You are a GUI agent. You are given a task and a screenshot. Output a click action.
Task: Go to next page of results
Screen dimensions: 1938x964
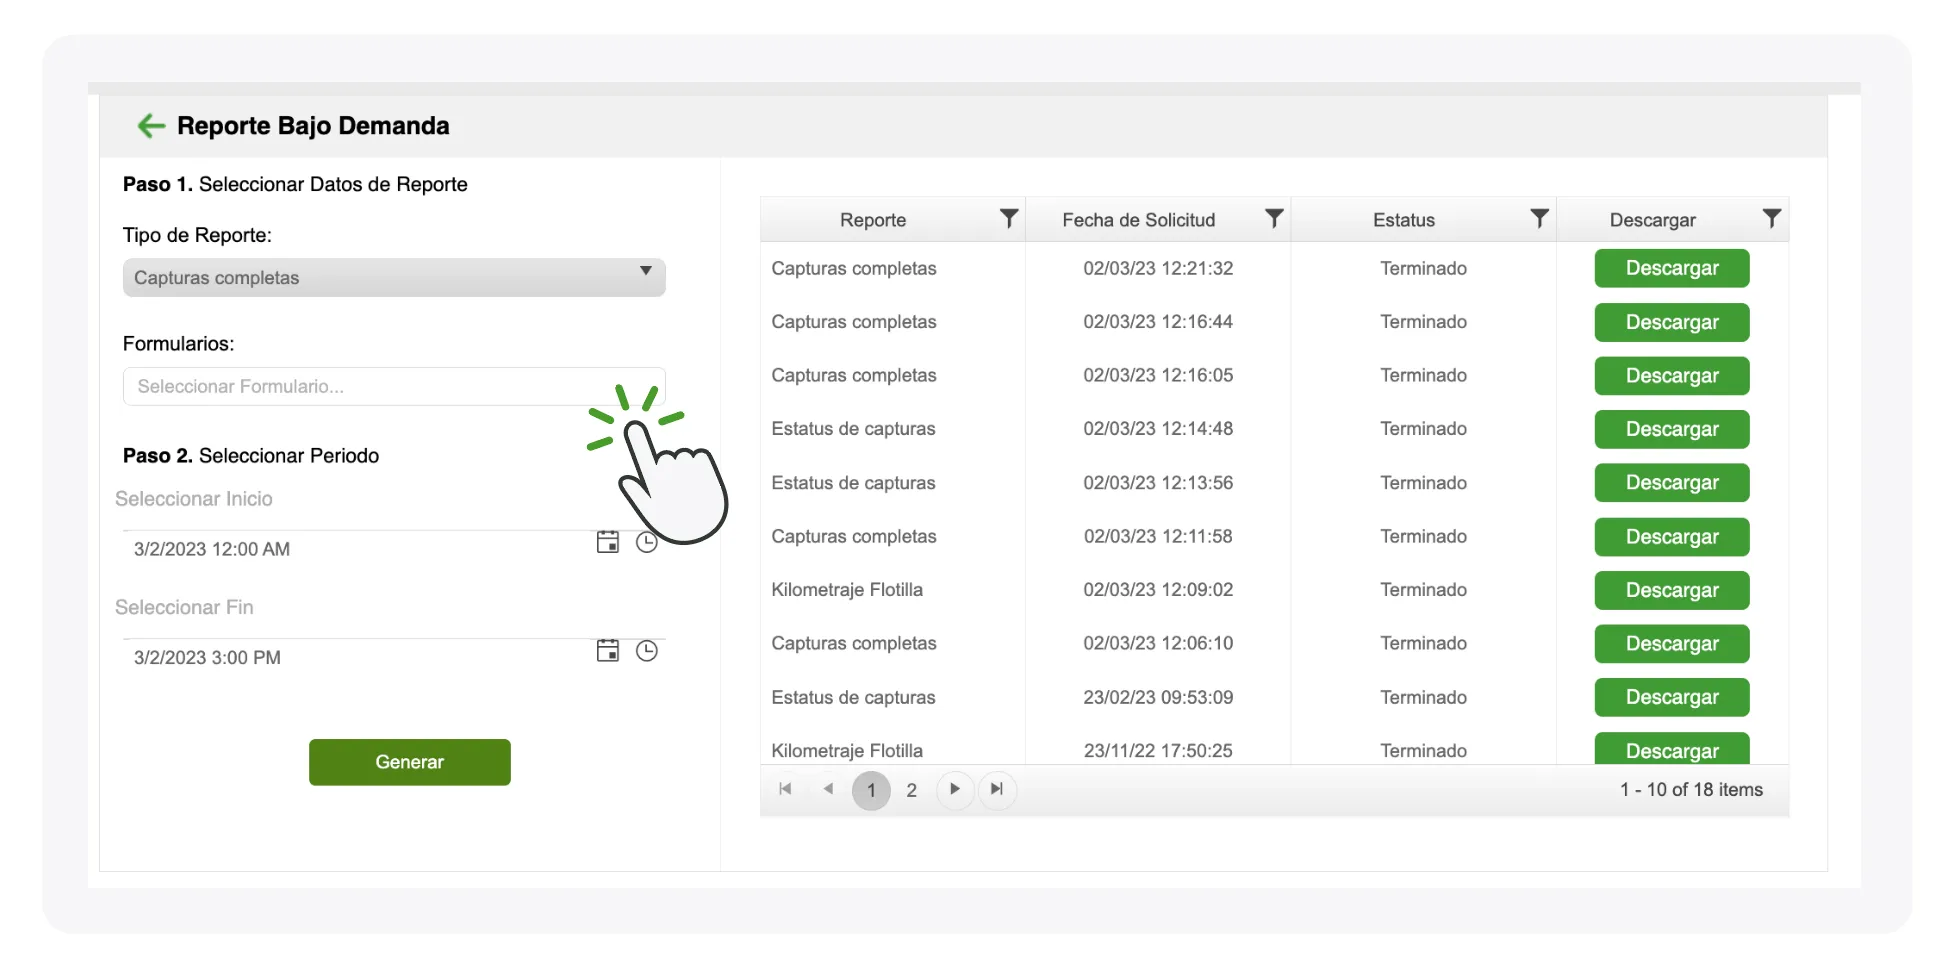tap(955, 789)
